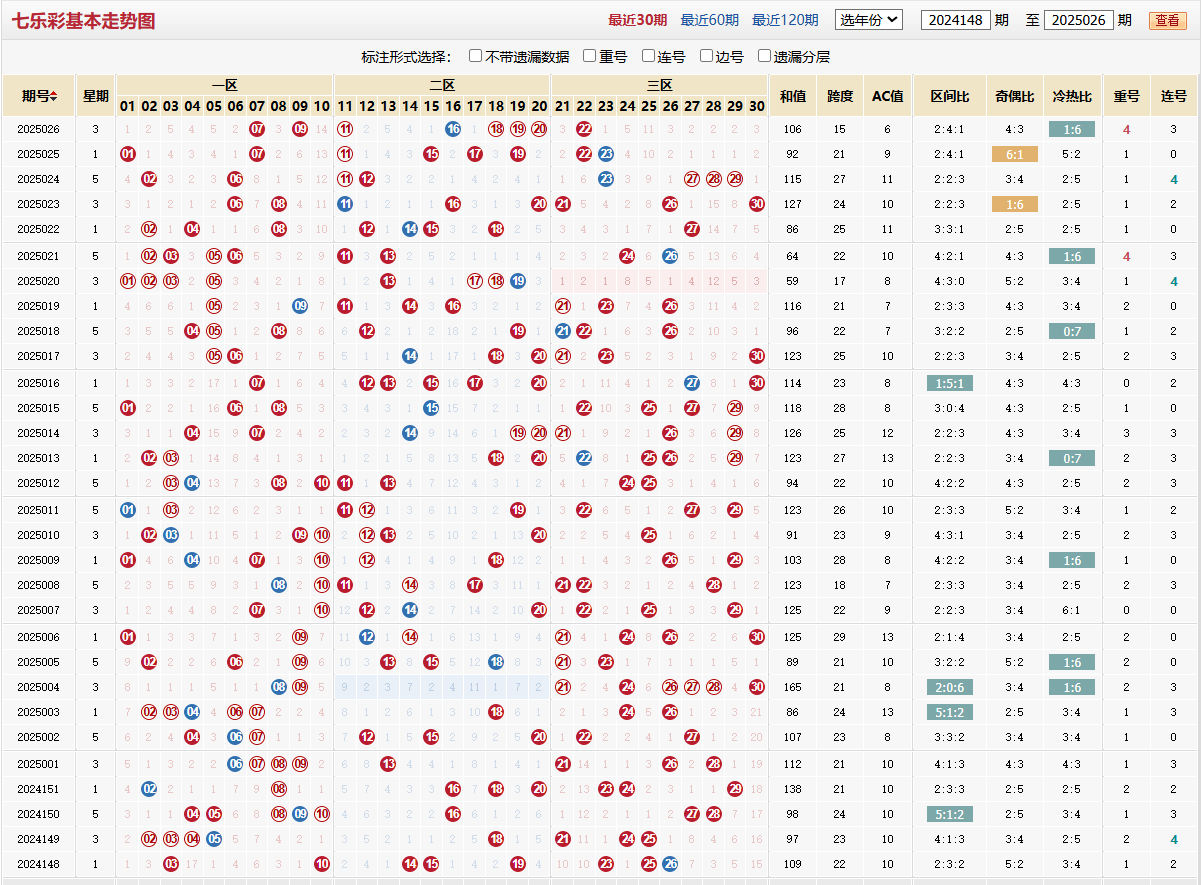Click orange 1:6 cell in row 2025023
The height and width of the screenshot is (885, 1201).
1015,204
